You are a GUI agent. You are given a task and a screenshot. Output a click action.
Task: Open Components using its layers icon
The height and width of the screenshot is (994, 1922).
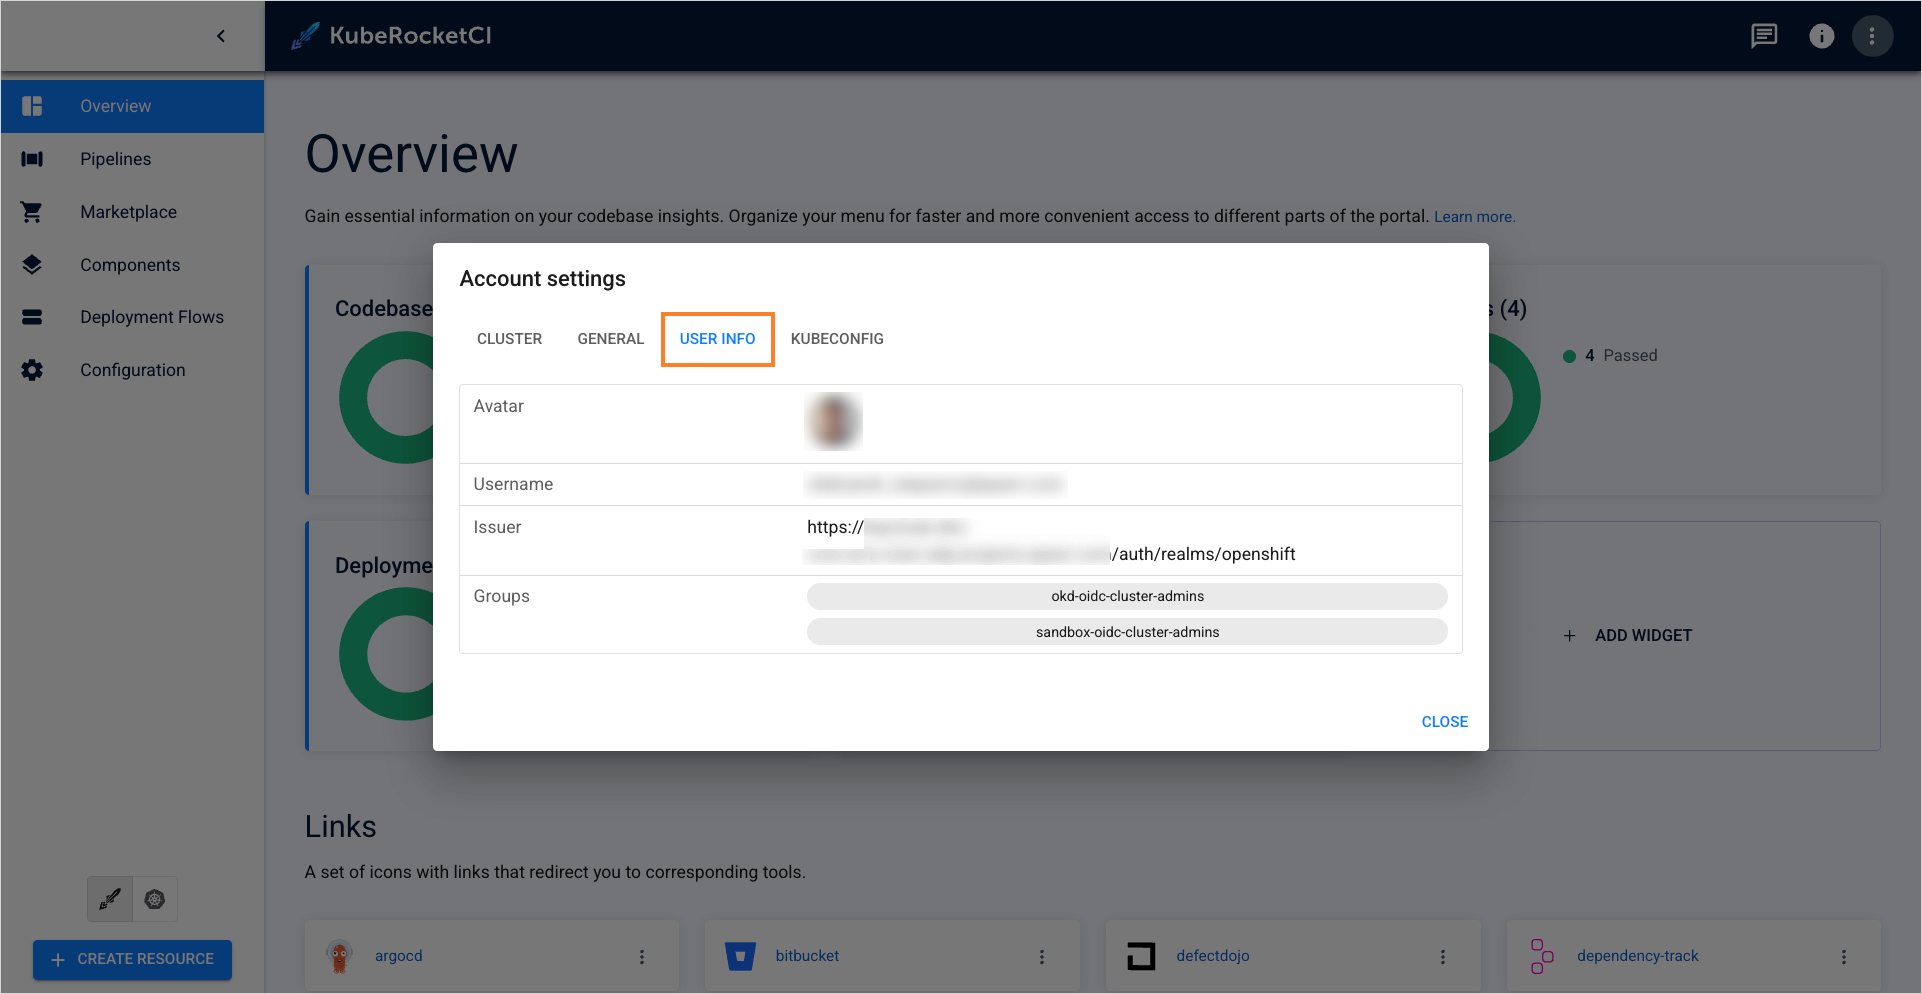(31, 264)
